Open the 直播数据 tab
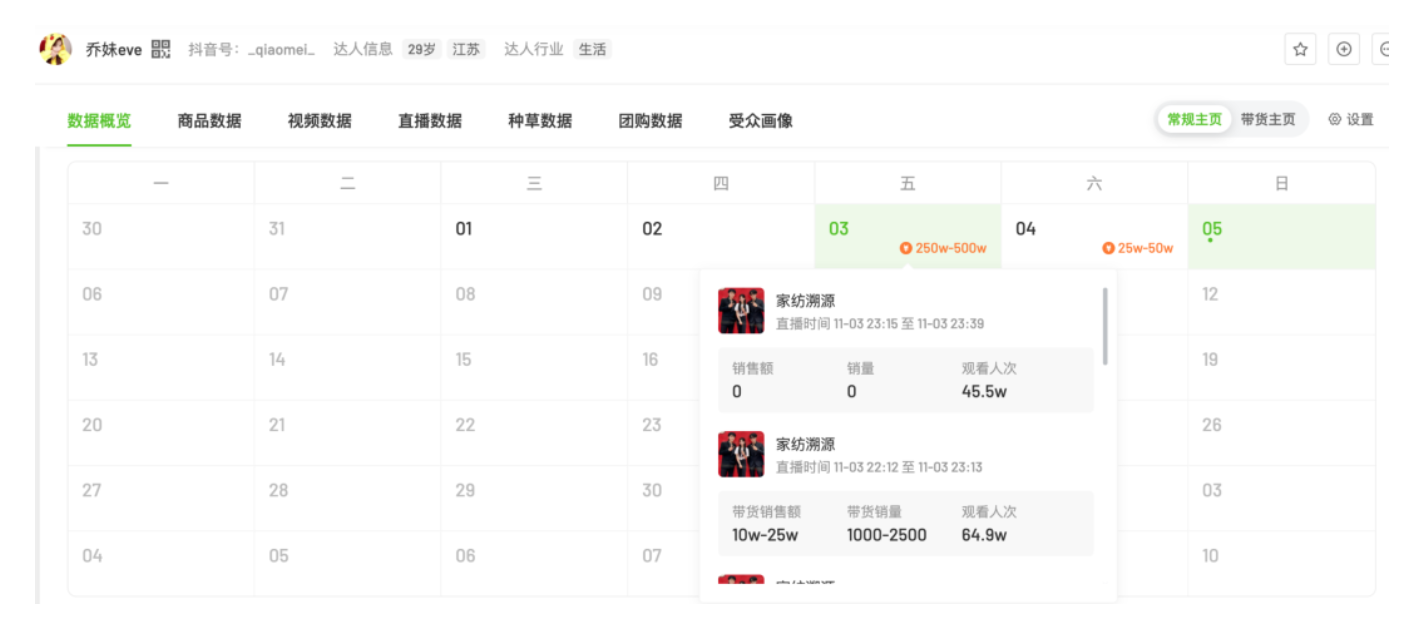This screenshot has height=624, width=1414. [430, 121]
